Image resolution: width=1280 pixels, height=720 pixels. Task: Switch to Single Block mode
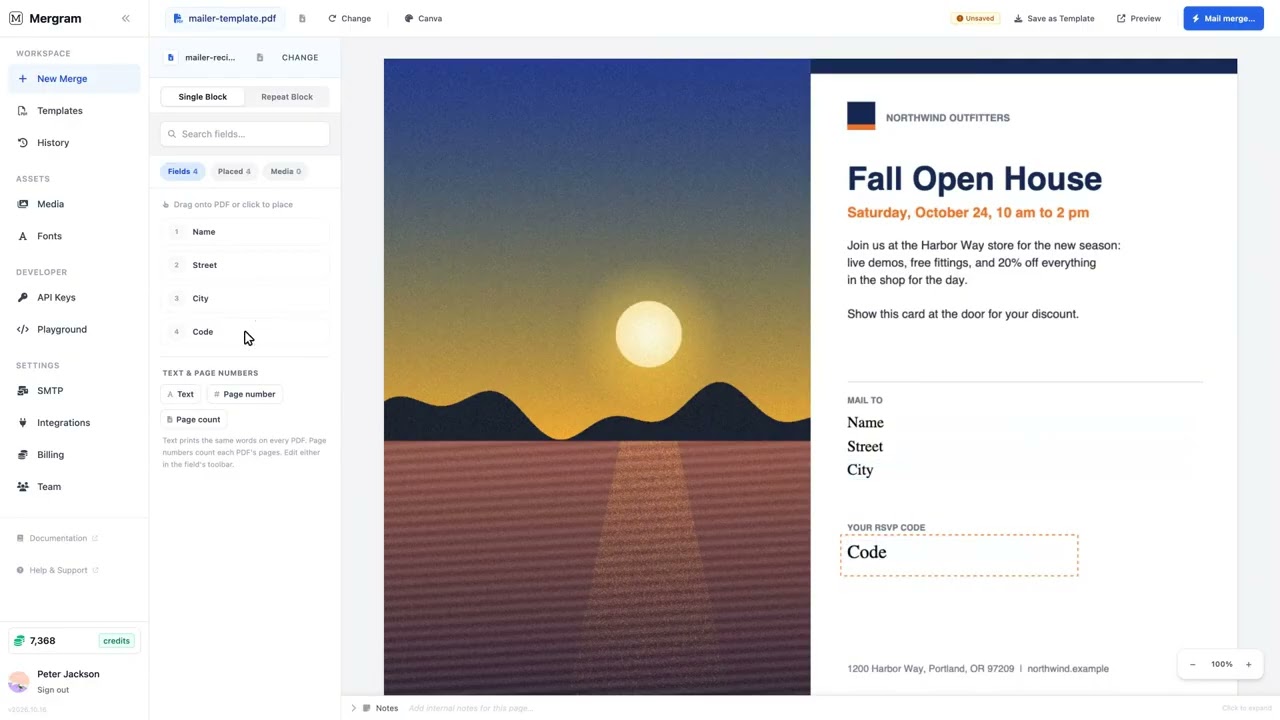[x=203, y=97]
